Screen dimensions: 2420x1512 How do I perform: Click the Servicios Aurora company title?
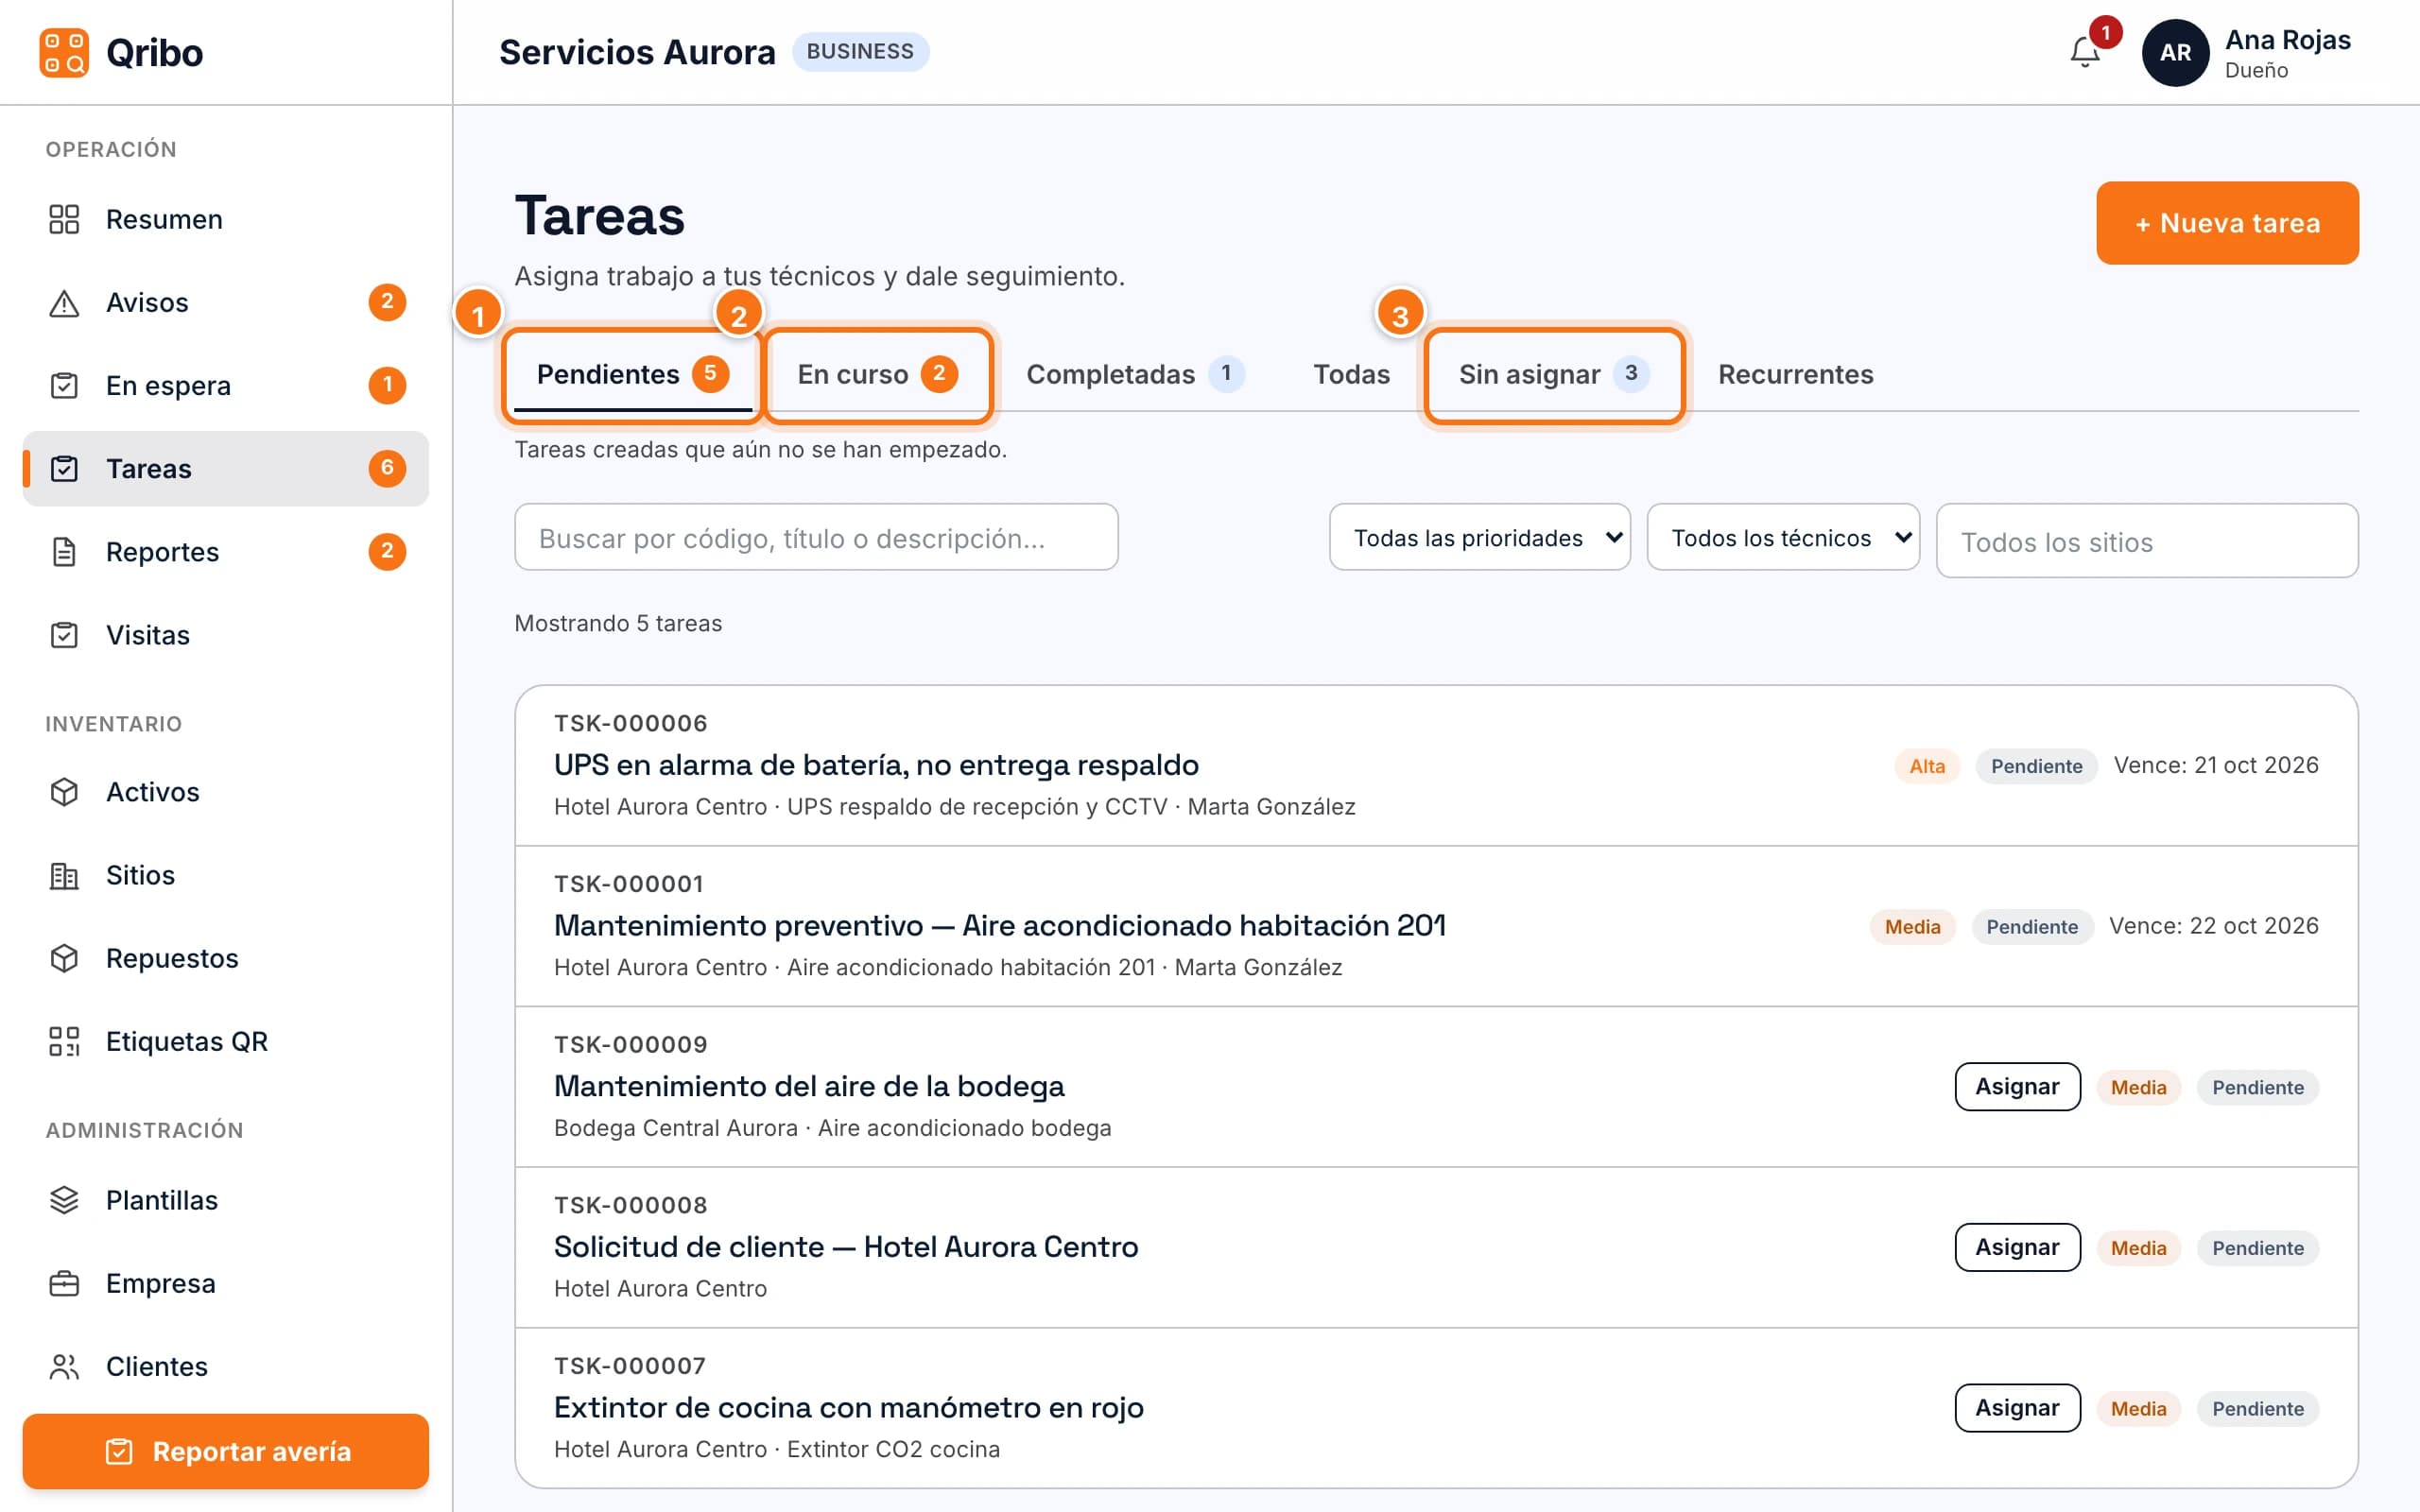pos(637,52)
